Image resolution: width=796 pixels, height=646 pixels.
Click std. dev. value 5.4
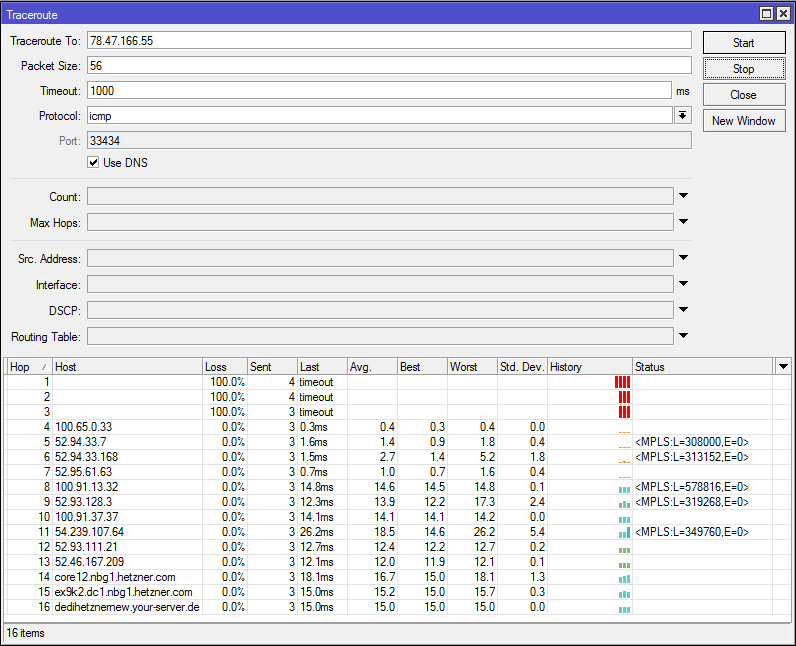click(x=537, y=531)
